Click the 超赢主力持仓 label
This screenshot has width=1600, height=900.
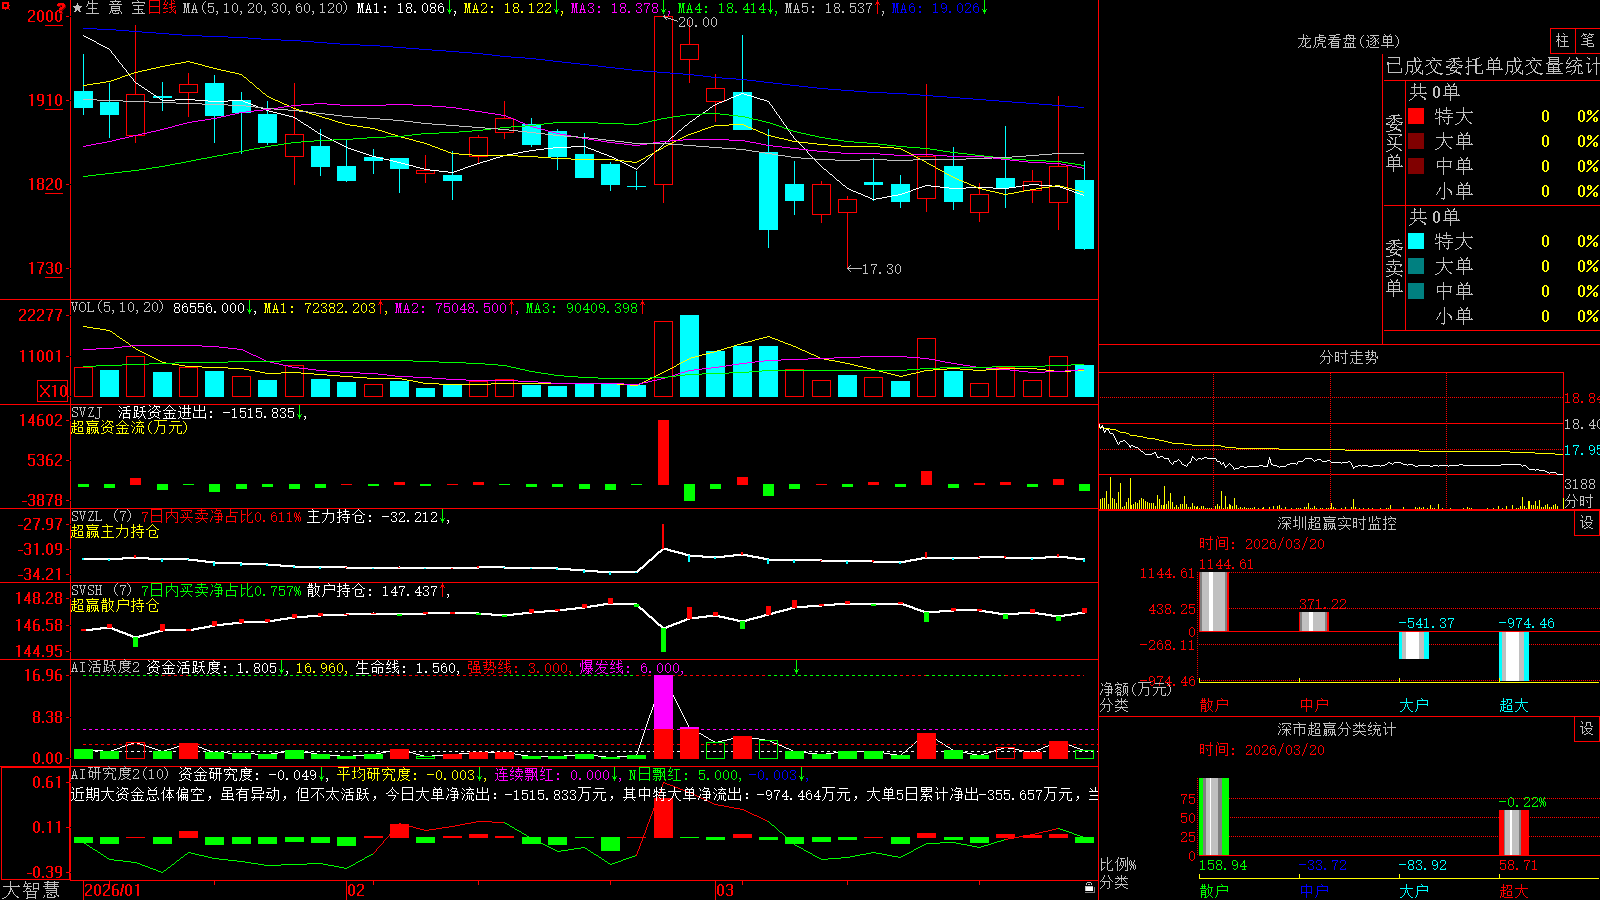click(115, 531)
